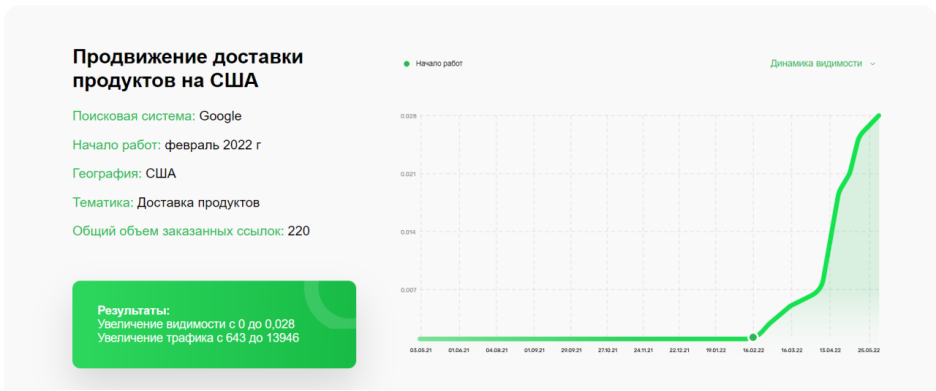Click the 0.021 y-axis label

pos(408,174)
